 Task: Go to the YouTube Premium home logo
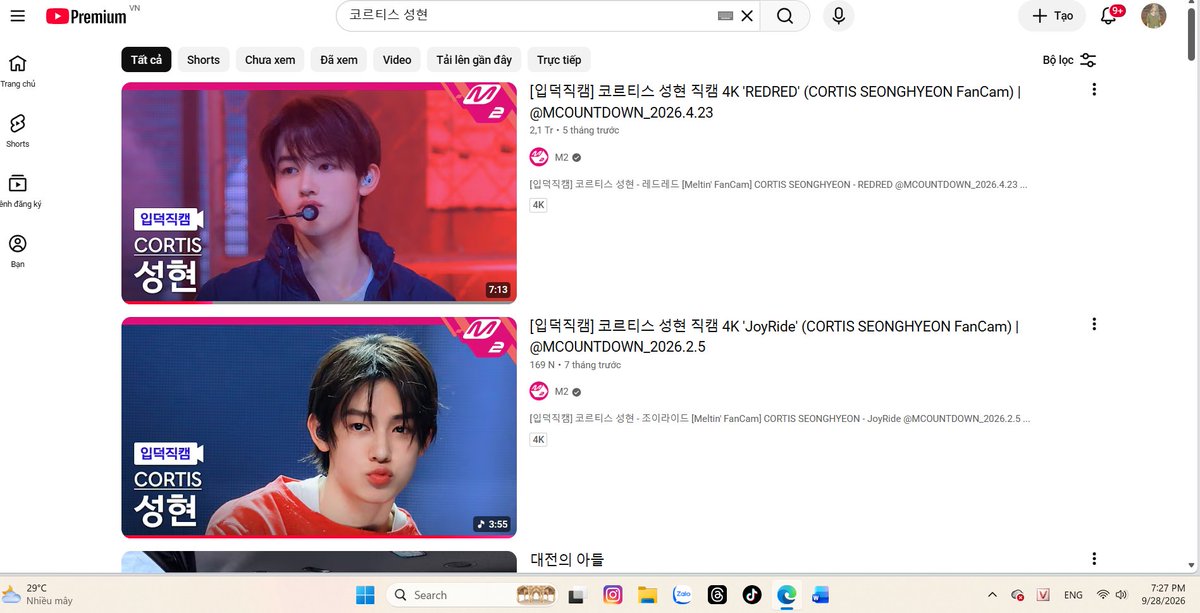click(x=86, y=16)
